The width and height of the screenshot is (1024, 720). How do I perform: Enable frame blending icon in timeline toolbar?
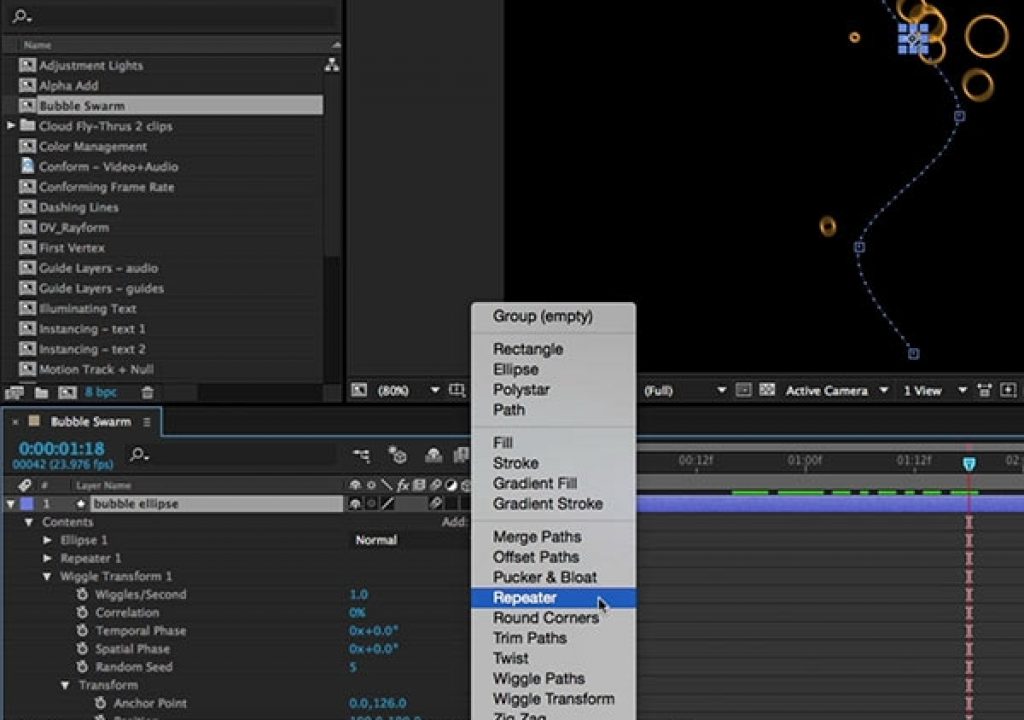point(462,455)
